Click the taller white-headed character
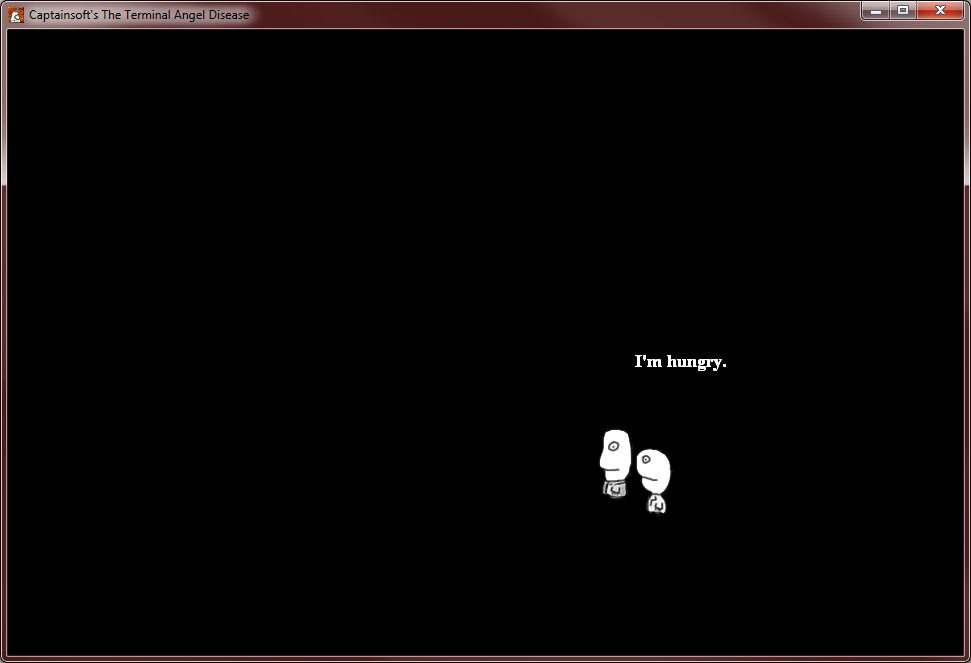The width and height of the screenshot is (971, 663). pos(615,464)
